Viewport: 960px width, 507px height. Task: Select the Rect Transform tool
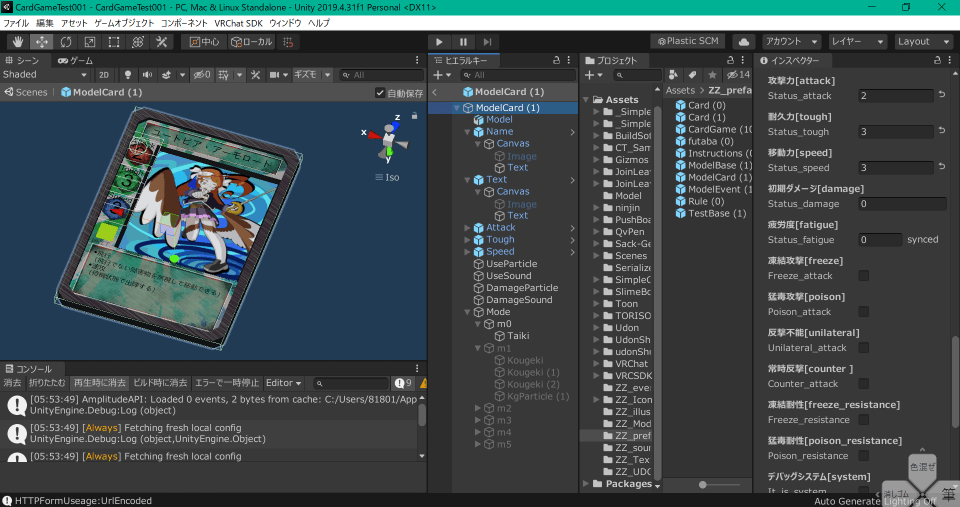(x=114, y=42)
